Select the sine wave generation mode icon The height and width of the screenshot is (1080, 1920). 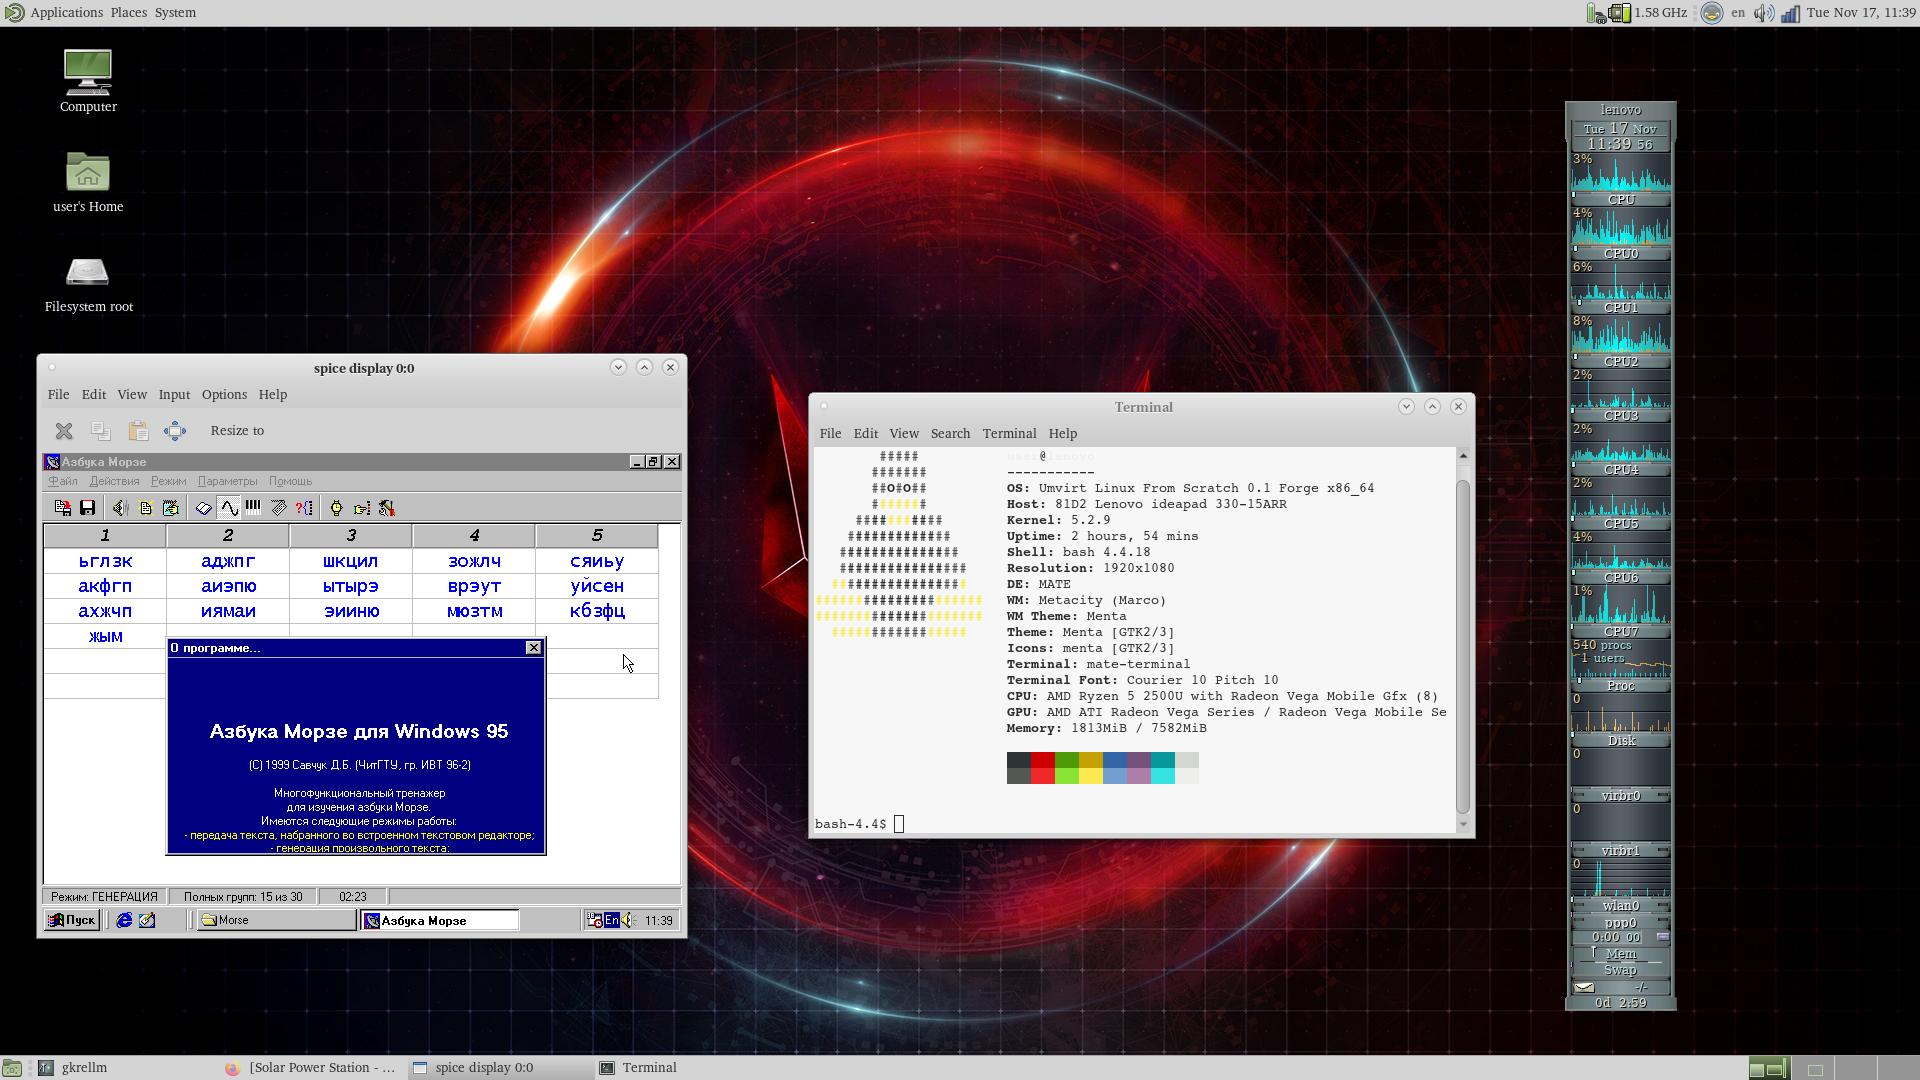pos(229,508)
